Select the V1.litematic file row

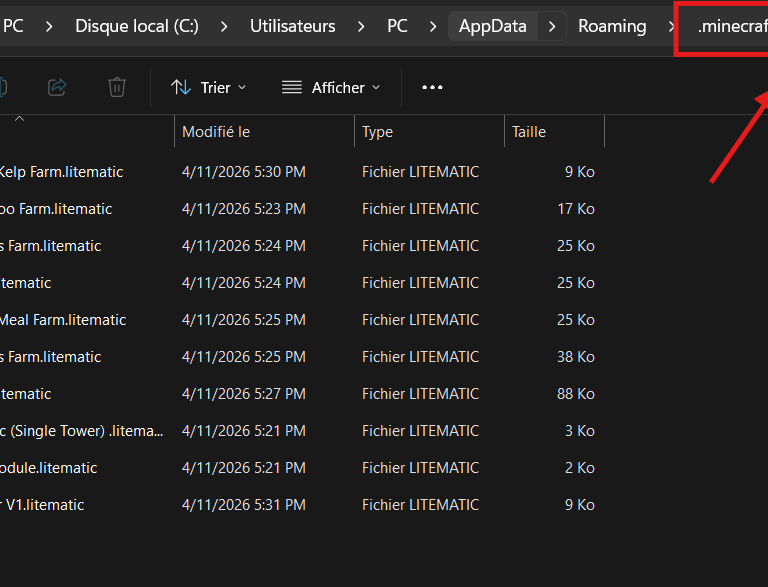point(44,505)
